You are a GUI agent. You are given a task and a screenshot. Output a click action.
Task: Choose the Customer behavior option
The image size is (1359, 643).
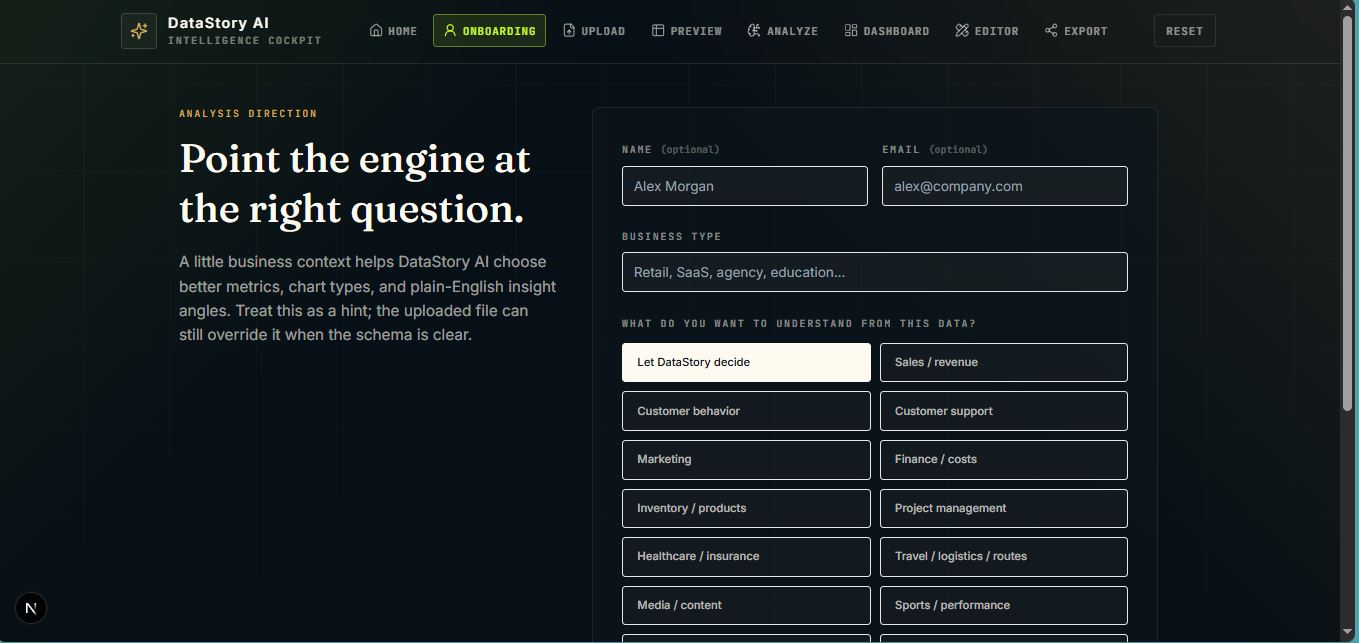point(746,411)
